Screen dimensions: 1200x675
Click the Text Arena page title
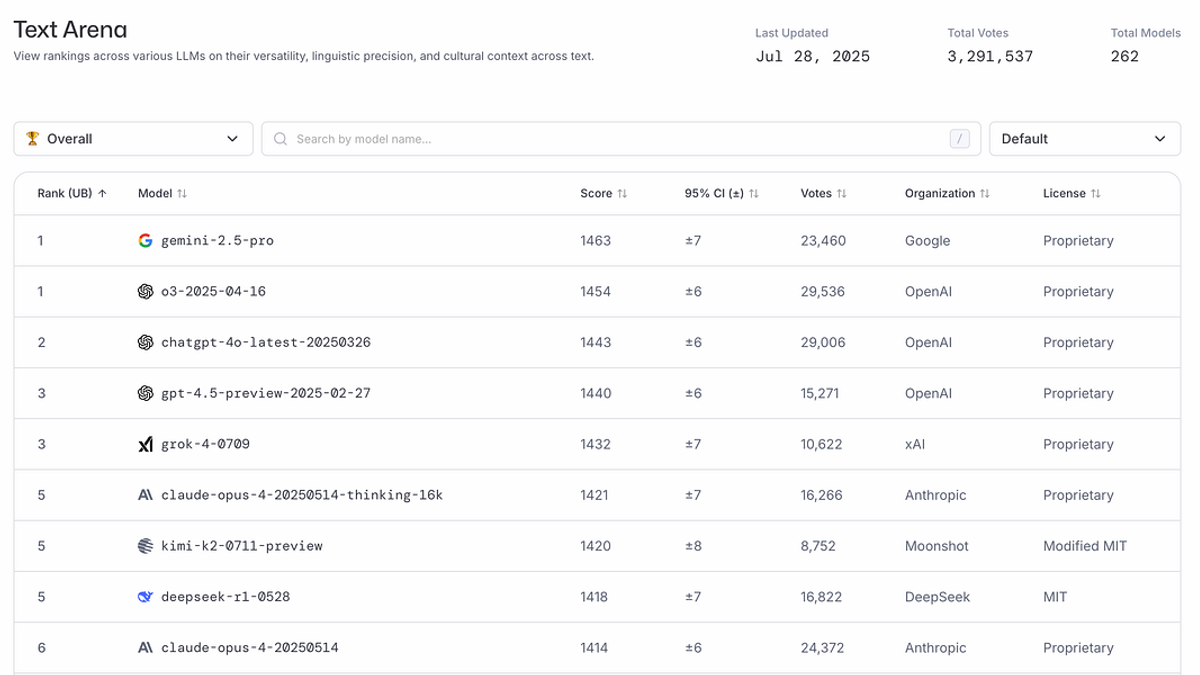coord(70,30)
